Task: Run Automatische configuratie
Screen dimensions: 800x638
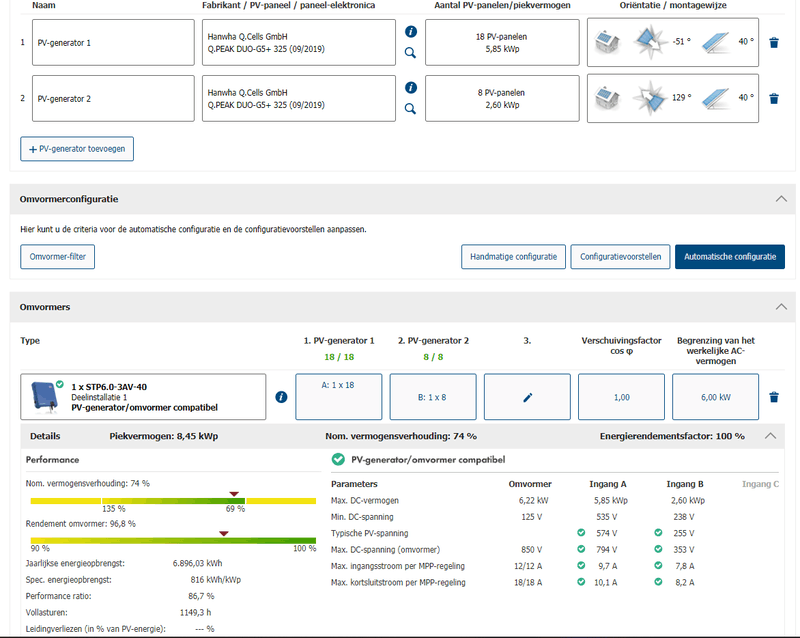Action: [x=729, y=257]
